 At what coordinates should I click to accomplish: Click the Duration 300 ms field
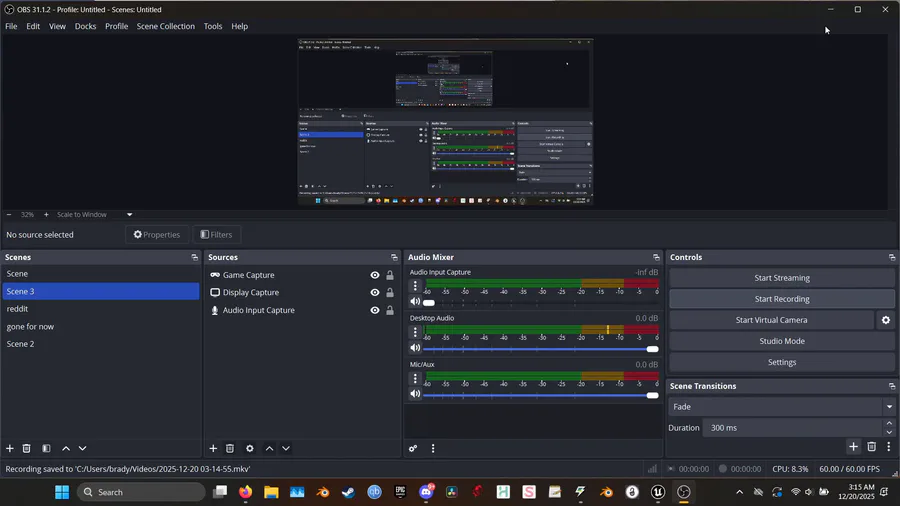[x=792, y=428]
